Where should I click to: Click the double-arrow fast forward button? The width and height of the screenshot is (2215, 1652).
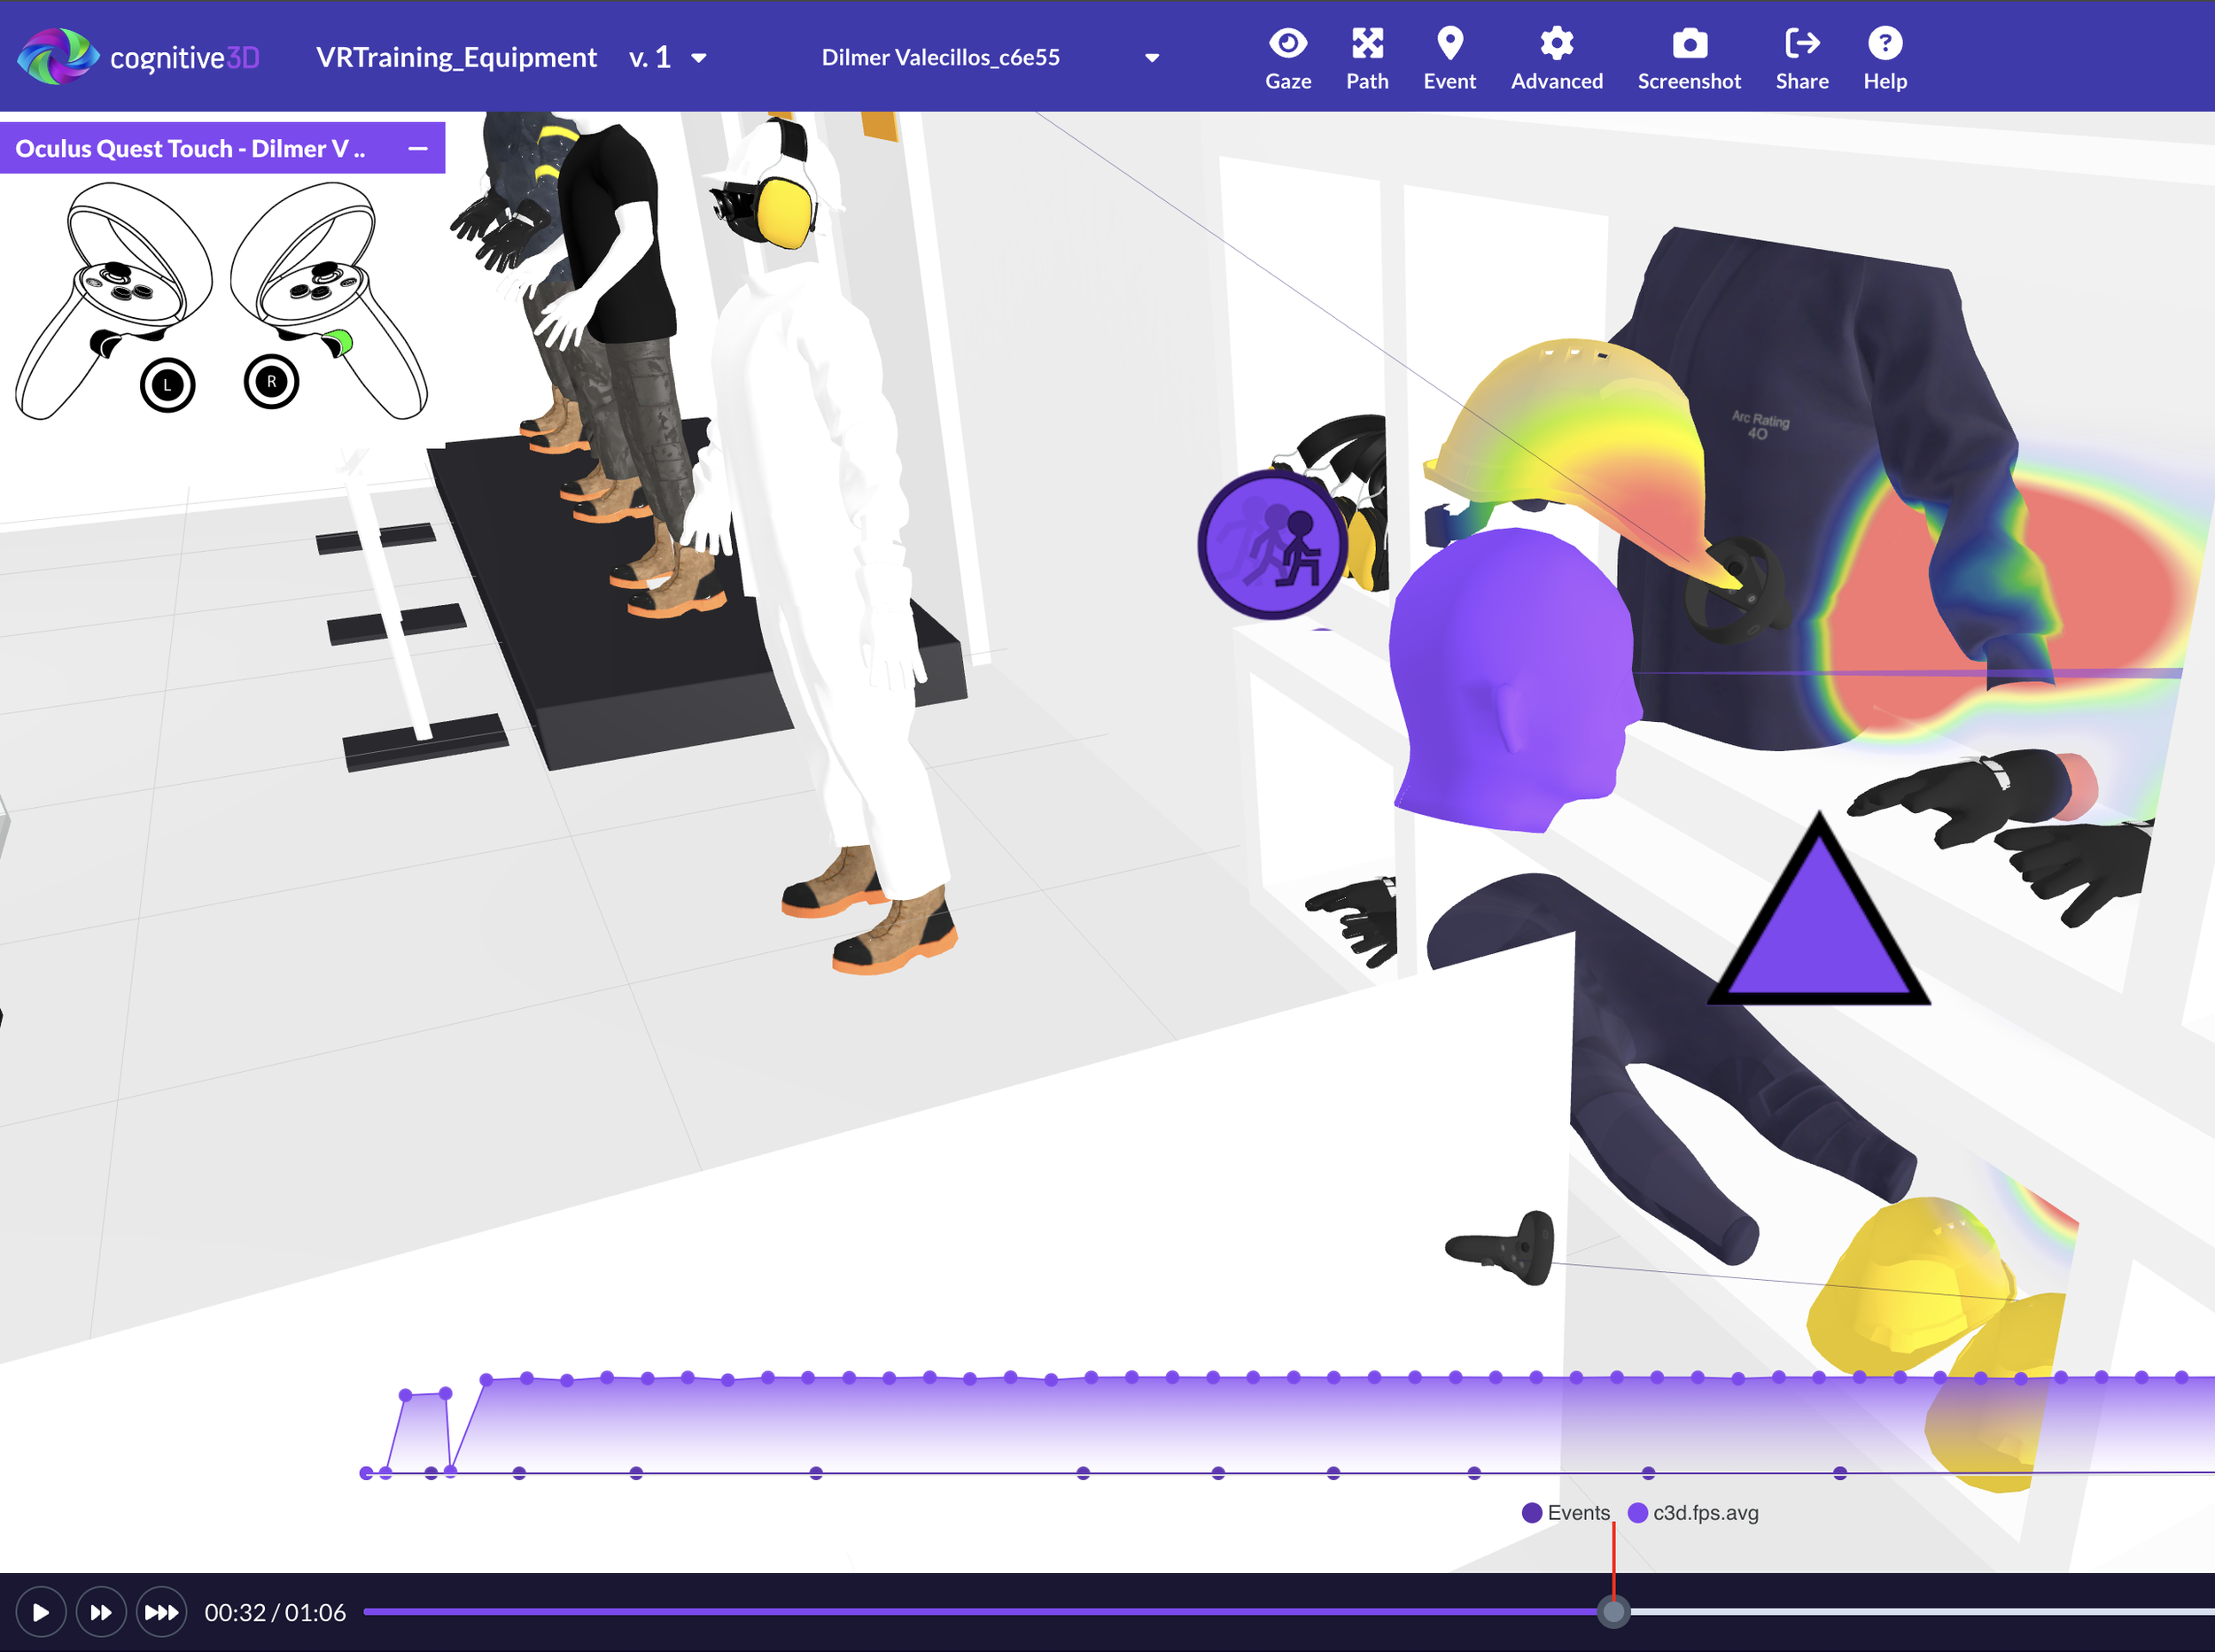[x=101, y=1612]
